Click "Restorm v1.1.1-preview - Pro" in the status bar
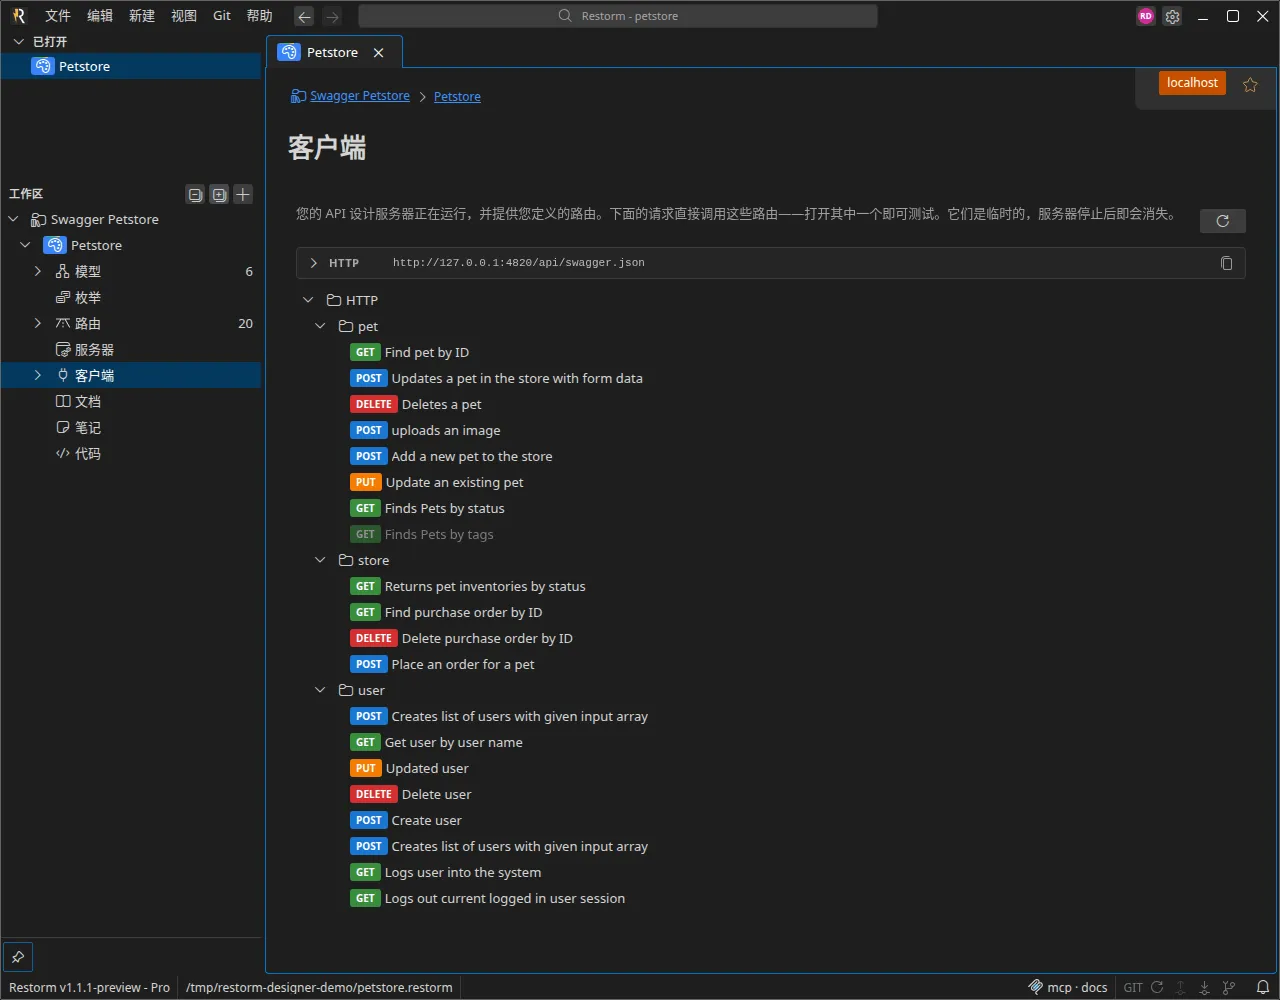The image size is (1280, 1000). pos(90,987)
